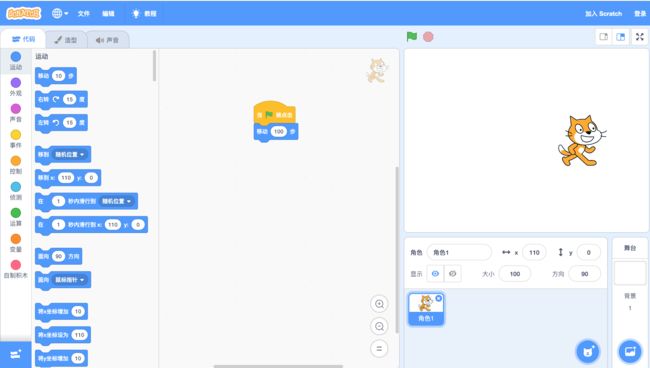
Task: Click the change y by 10 block
Action: 61,358
